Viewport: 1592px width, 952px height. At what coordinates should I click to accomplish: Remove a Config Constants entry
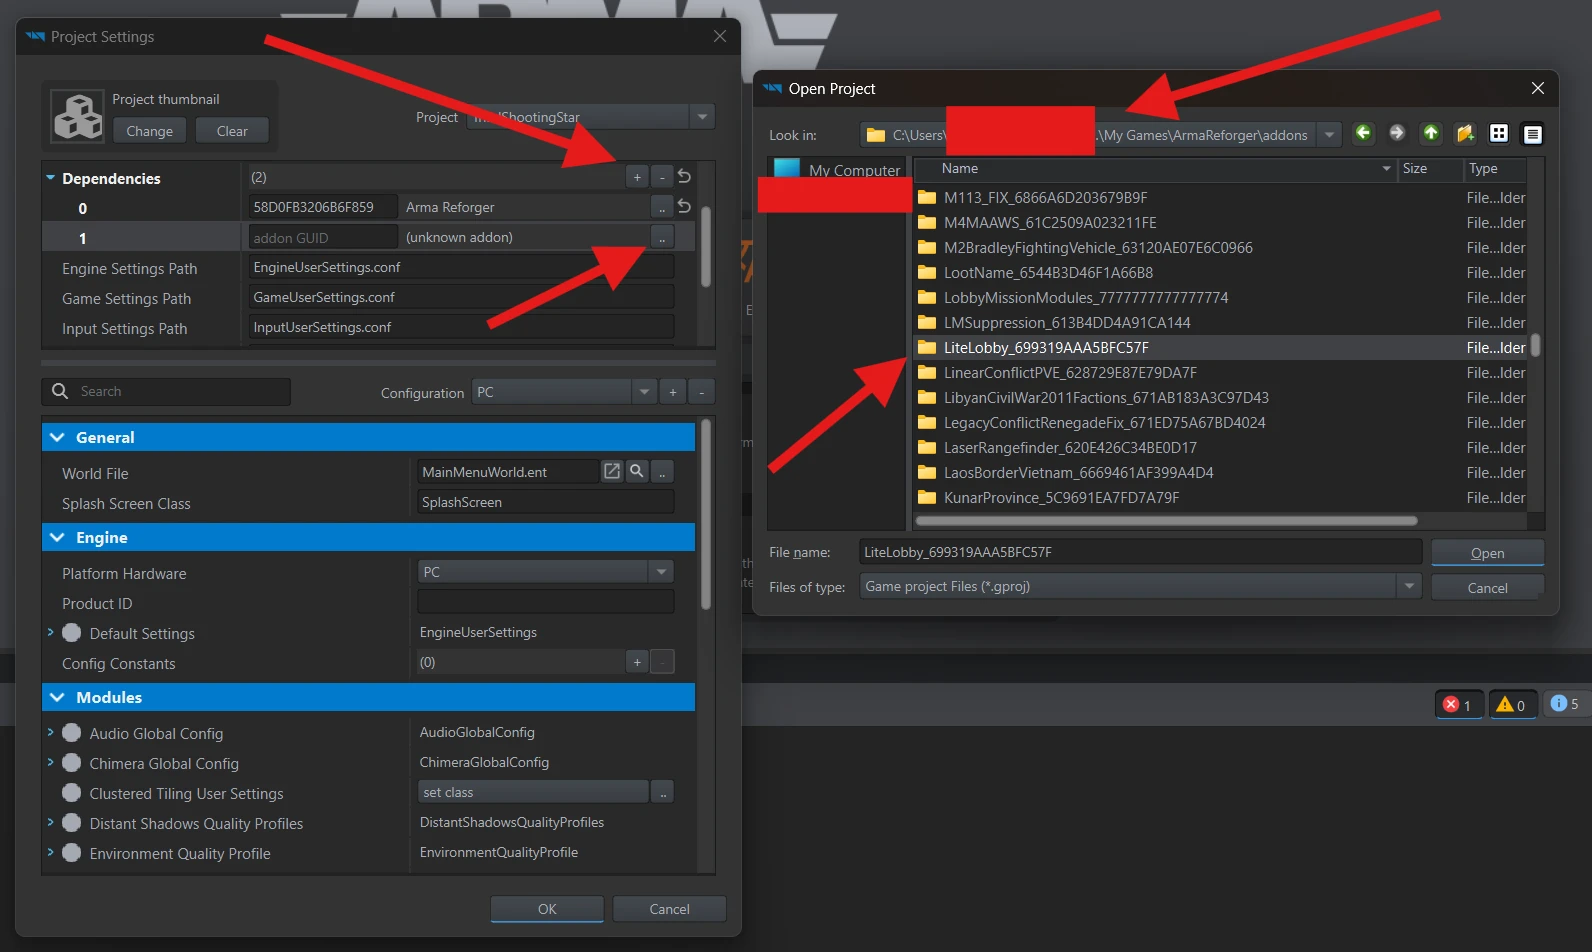[x=662, y=662]
